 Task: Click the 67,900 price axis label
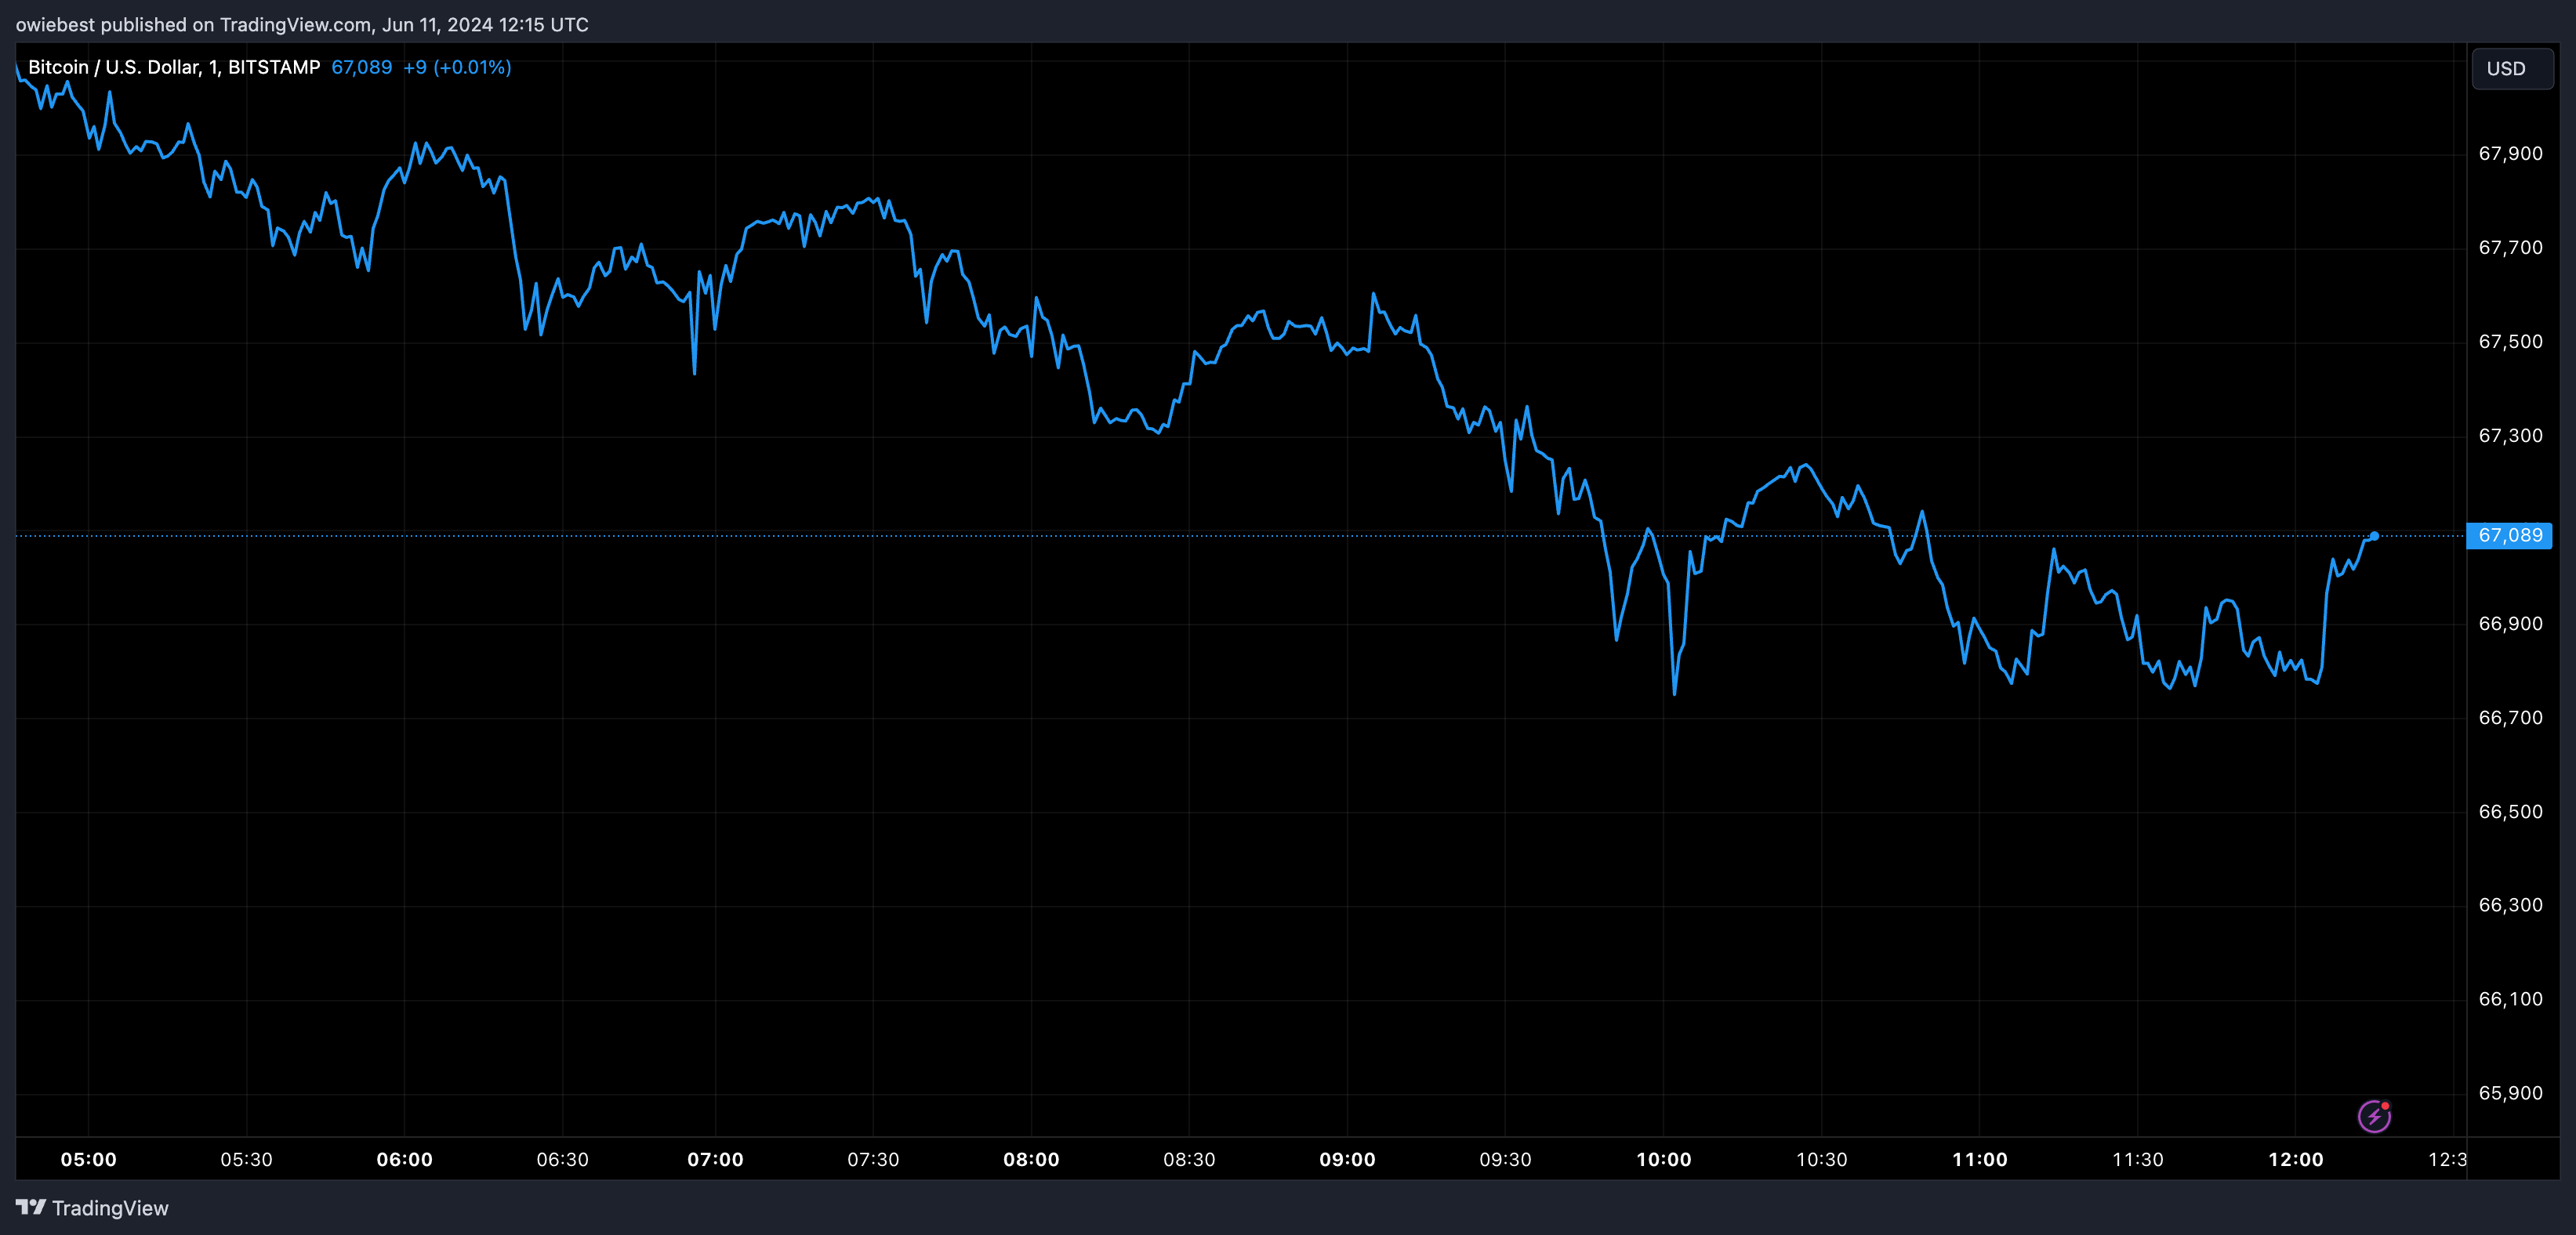2510,153
